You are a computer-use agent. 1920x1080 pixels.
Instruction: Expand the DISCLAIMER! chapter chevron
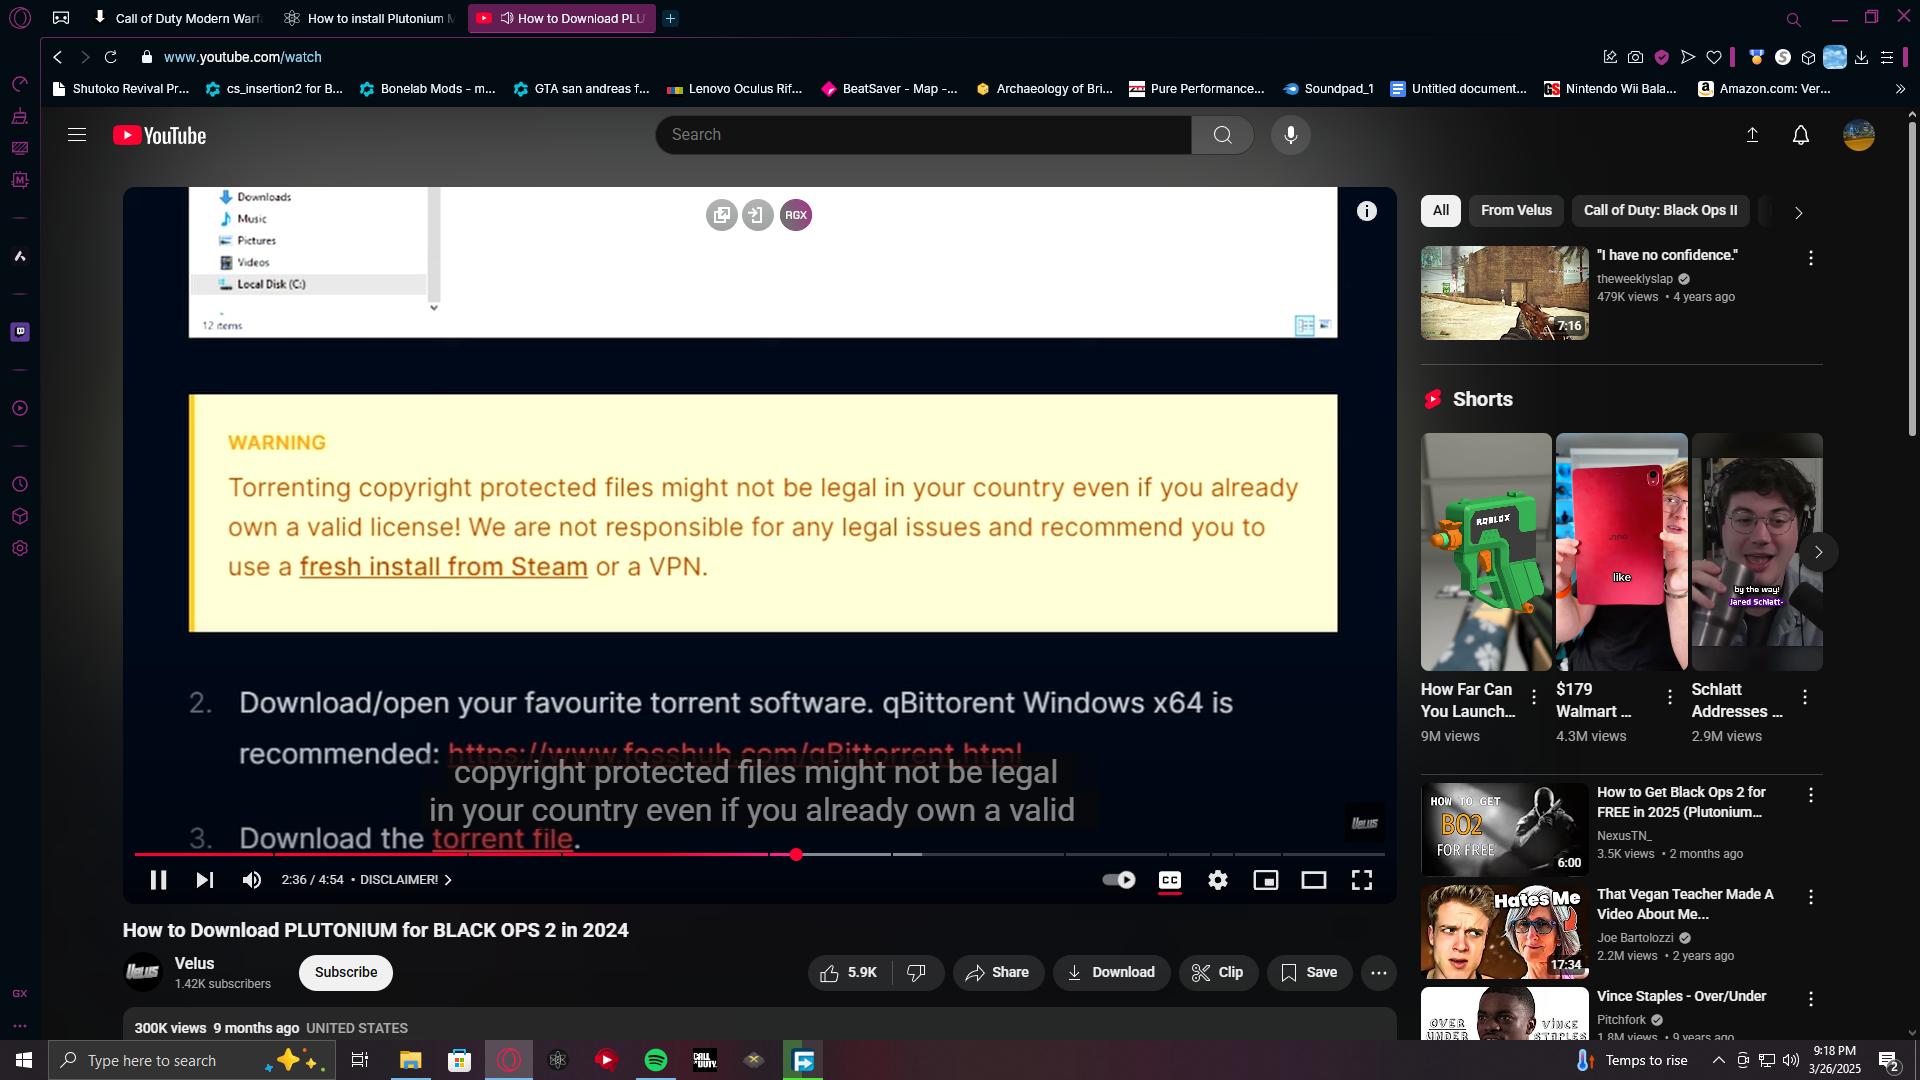448,880
